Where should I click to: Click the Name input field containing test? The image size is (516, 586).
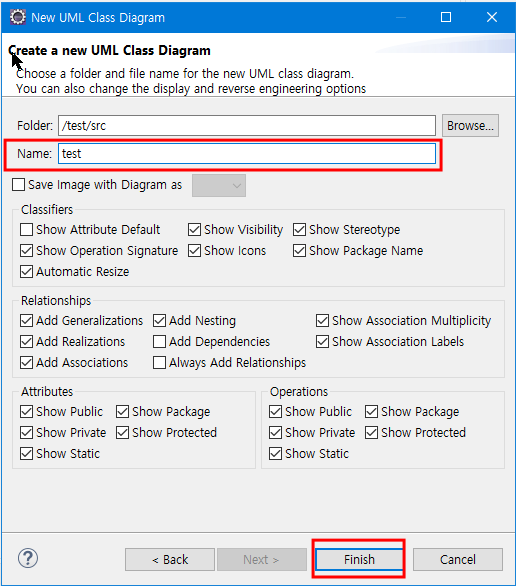247,154
